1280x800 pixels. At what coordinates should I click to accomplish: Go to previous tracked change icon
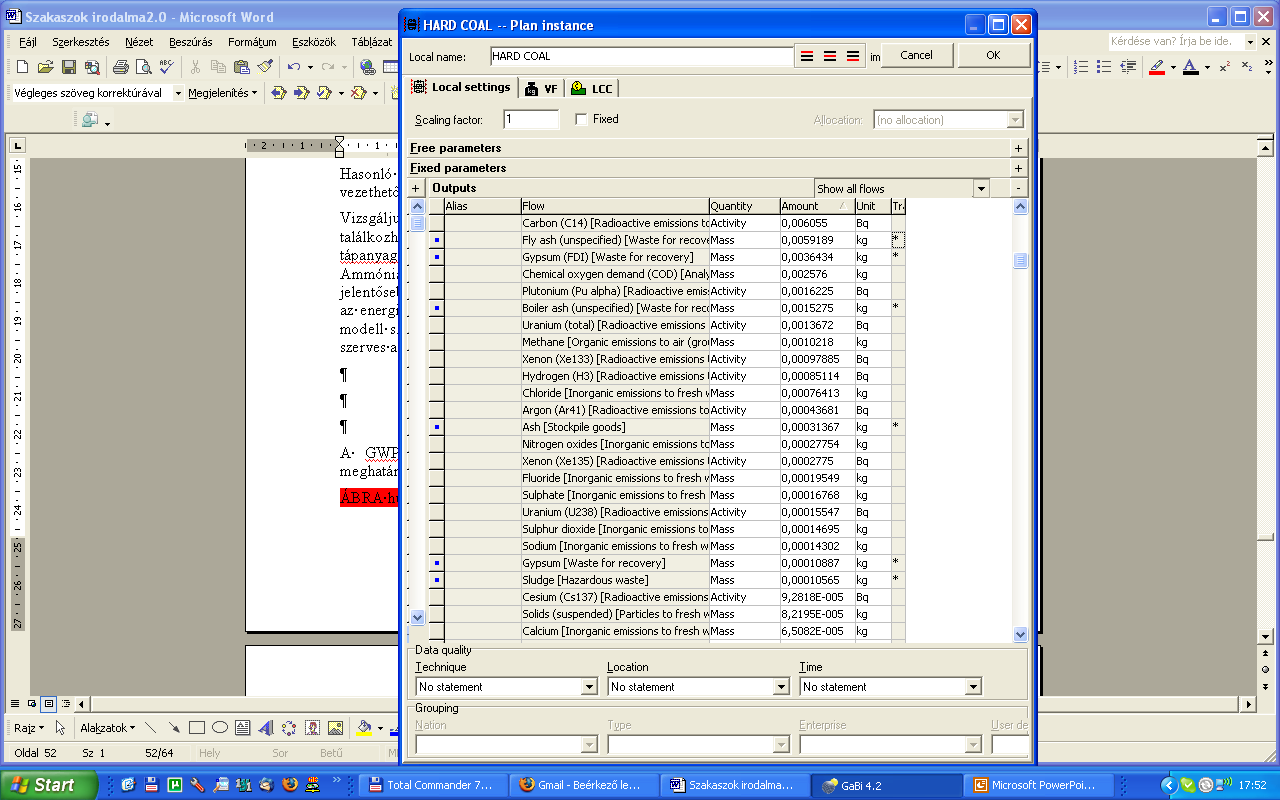(x=279, y=93)
